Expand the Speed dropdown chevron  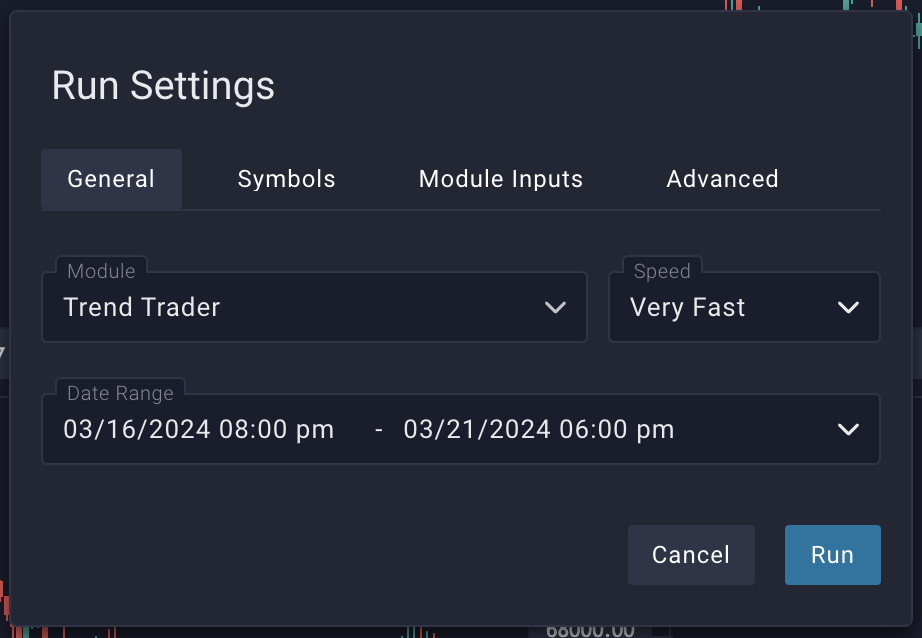click(x=848, y=308)
